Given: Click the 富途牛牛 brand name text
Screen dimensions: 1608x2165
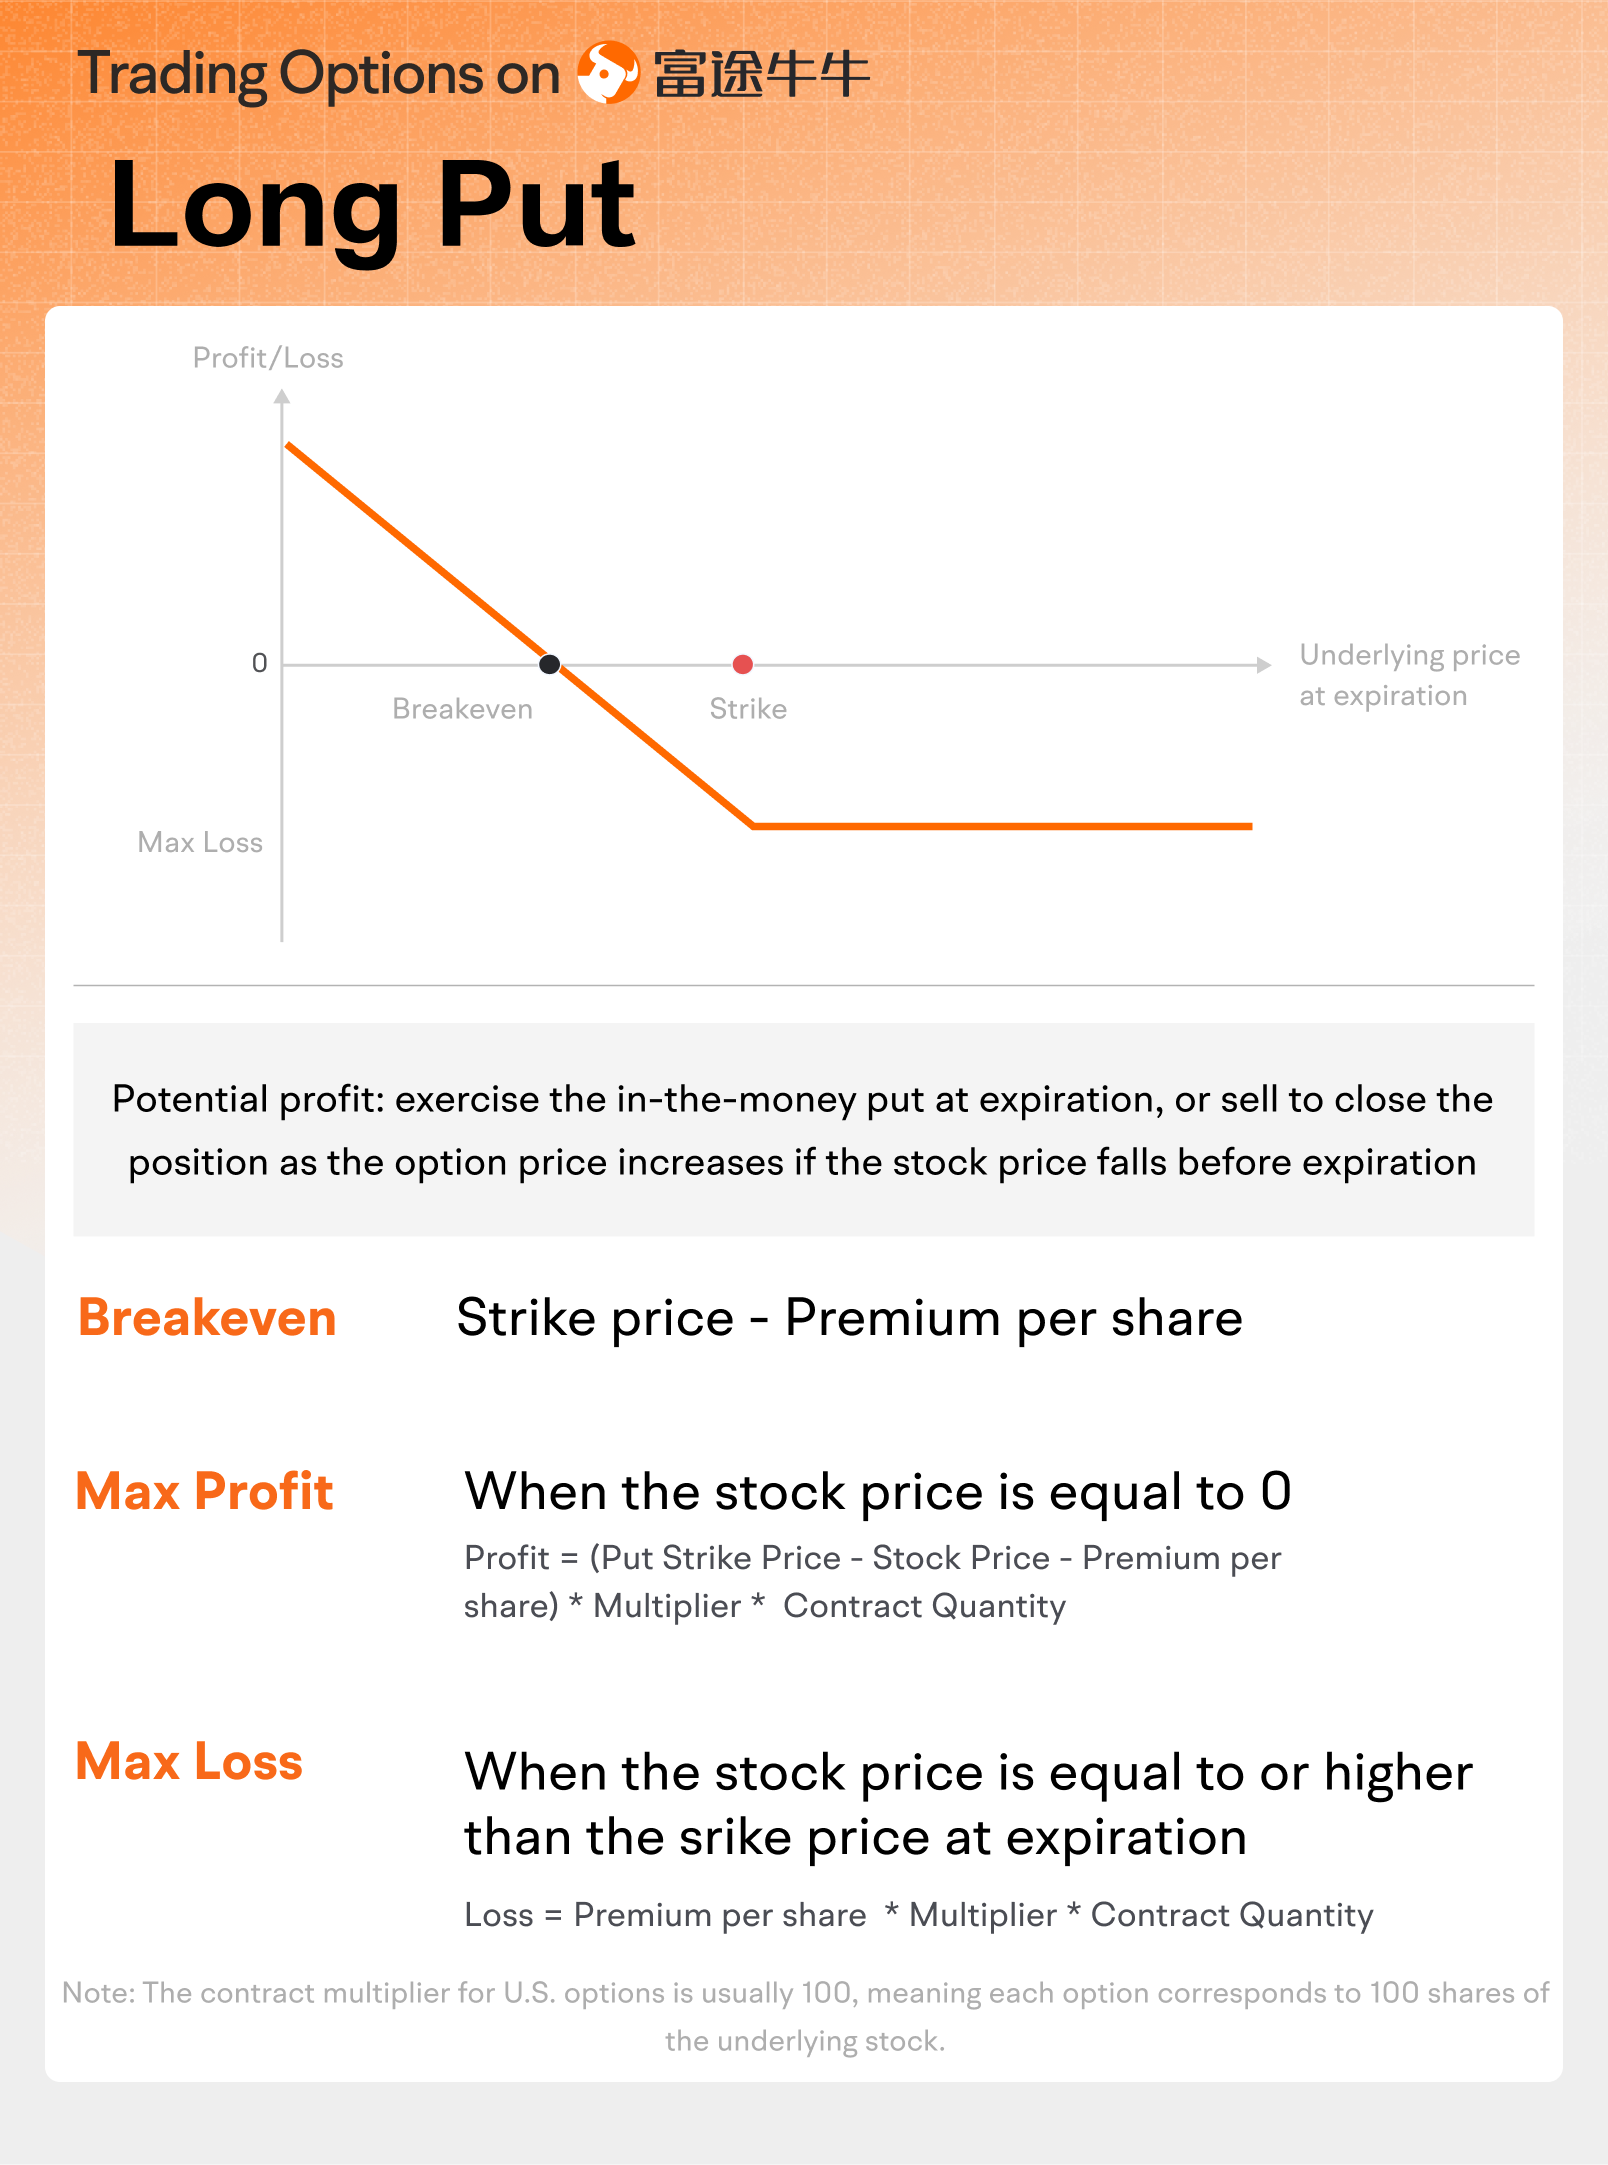Looking at the screenshot, I should pos(760,74).
